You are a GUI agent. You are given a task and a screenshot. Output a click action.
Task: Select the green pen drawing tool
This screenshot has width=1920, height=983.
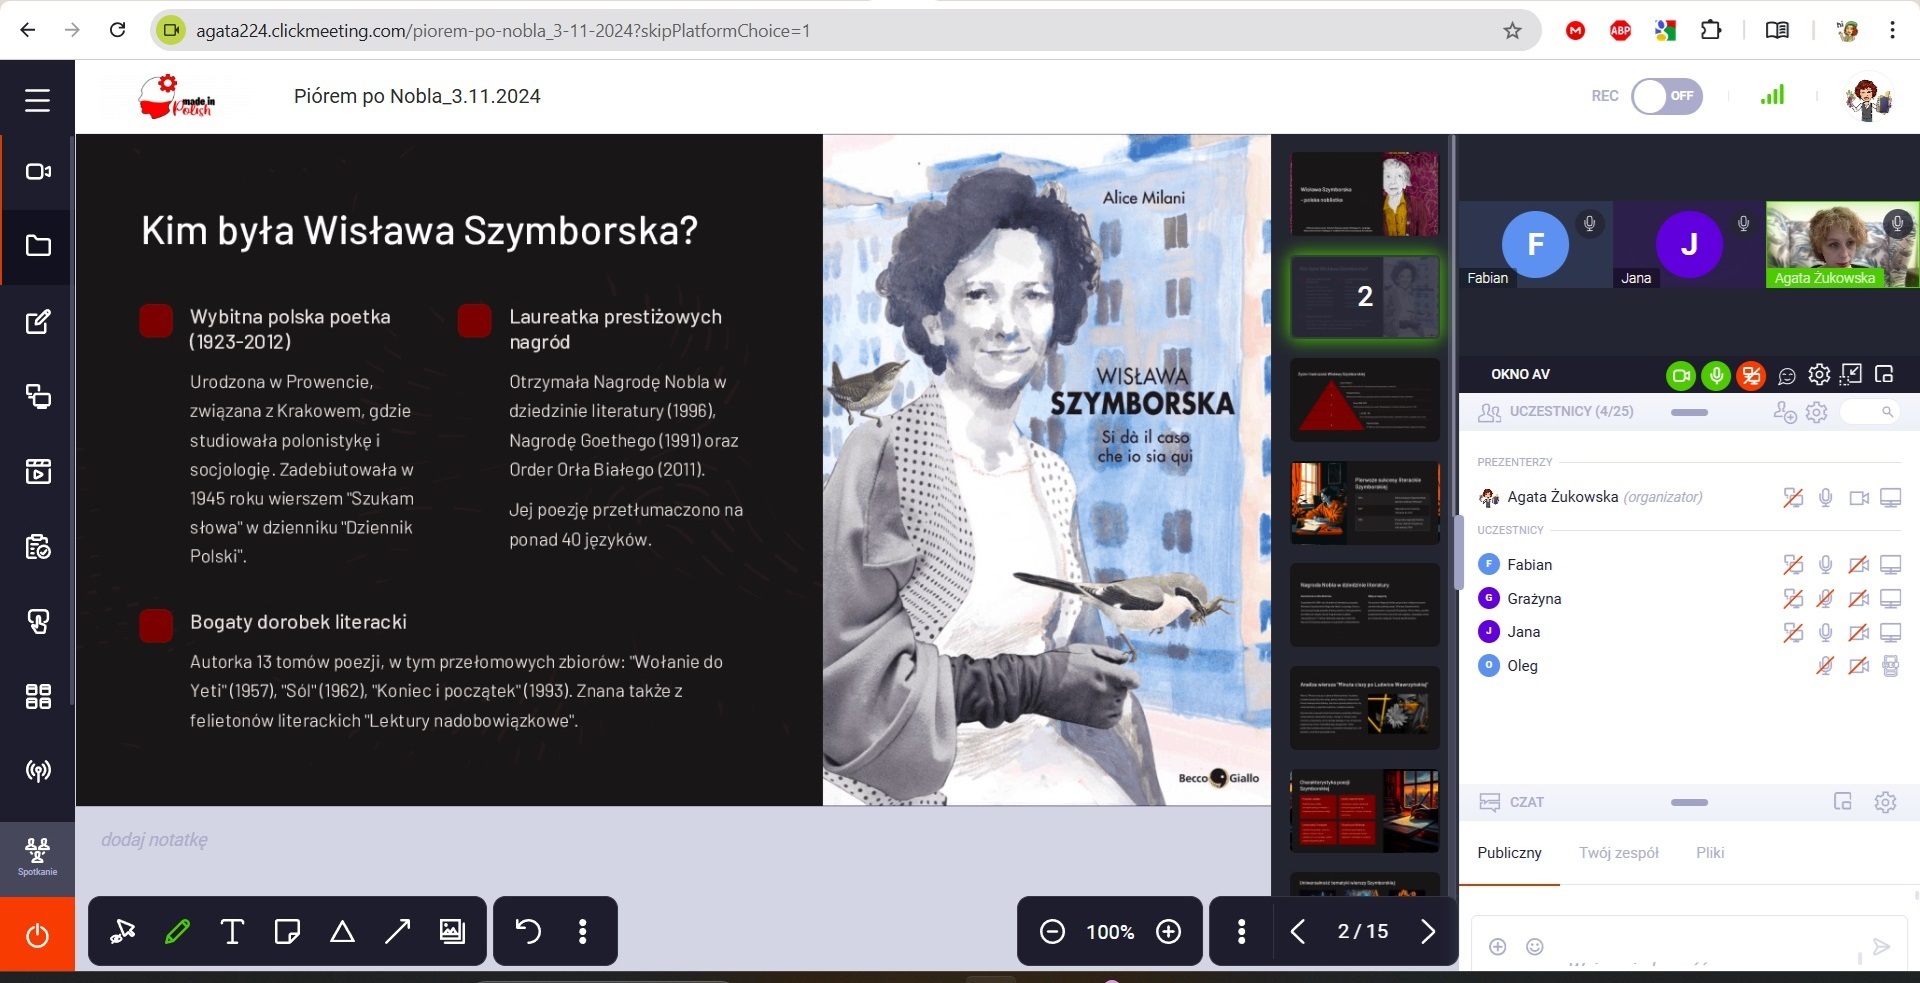click(178, 932)
